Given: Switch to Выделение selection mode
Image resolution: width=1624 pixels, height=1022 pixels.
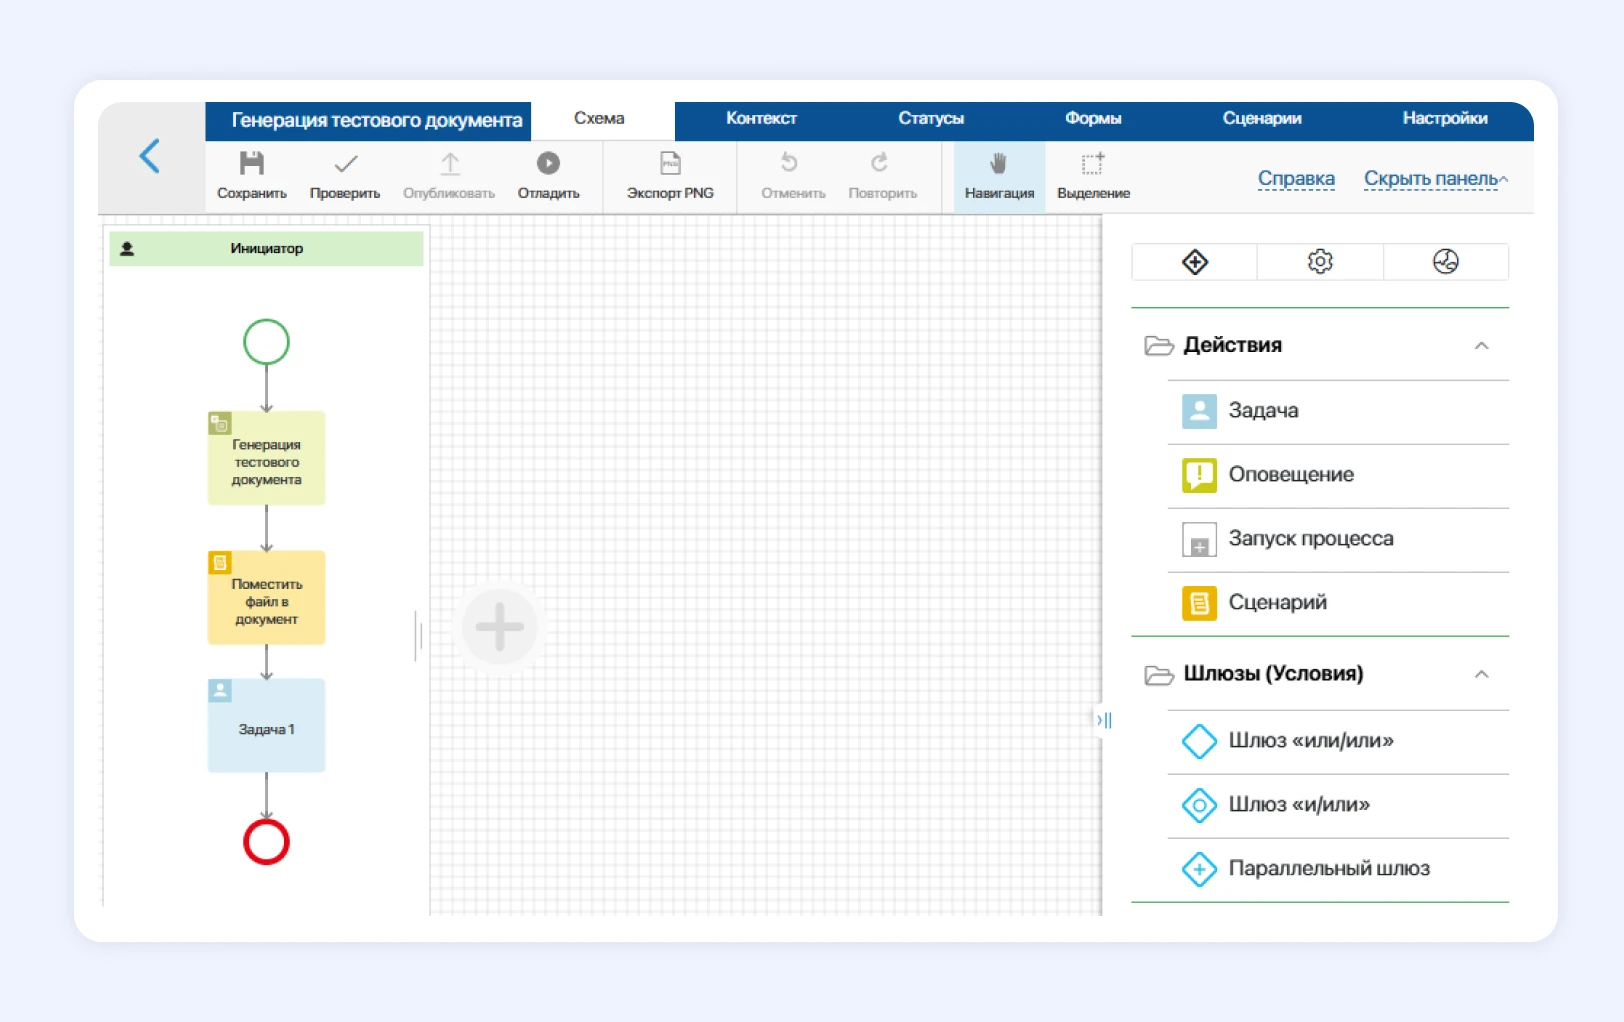Looking at the screenshot, I should pos(1093,175).
